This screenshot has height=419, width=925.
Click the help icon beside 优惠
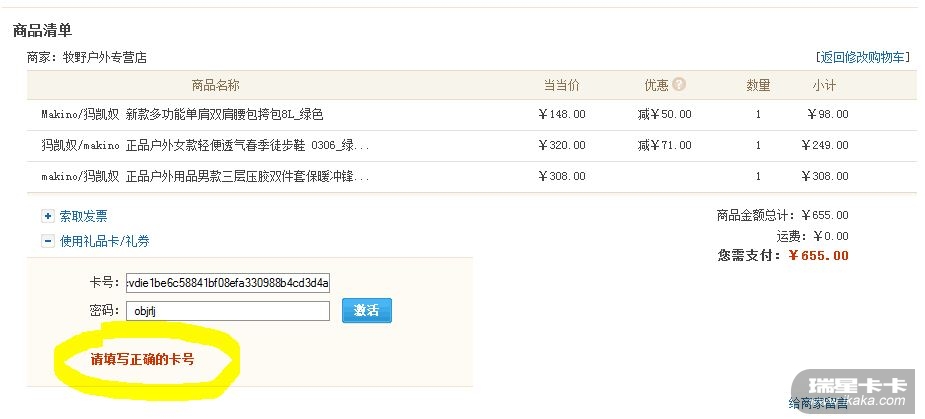(x=680, y=85)
